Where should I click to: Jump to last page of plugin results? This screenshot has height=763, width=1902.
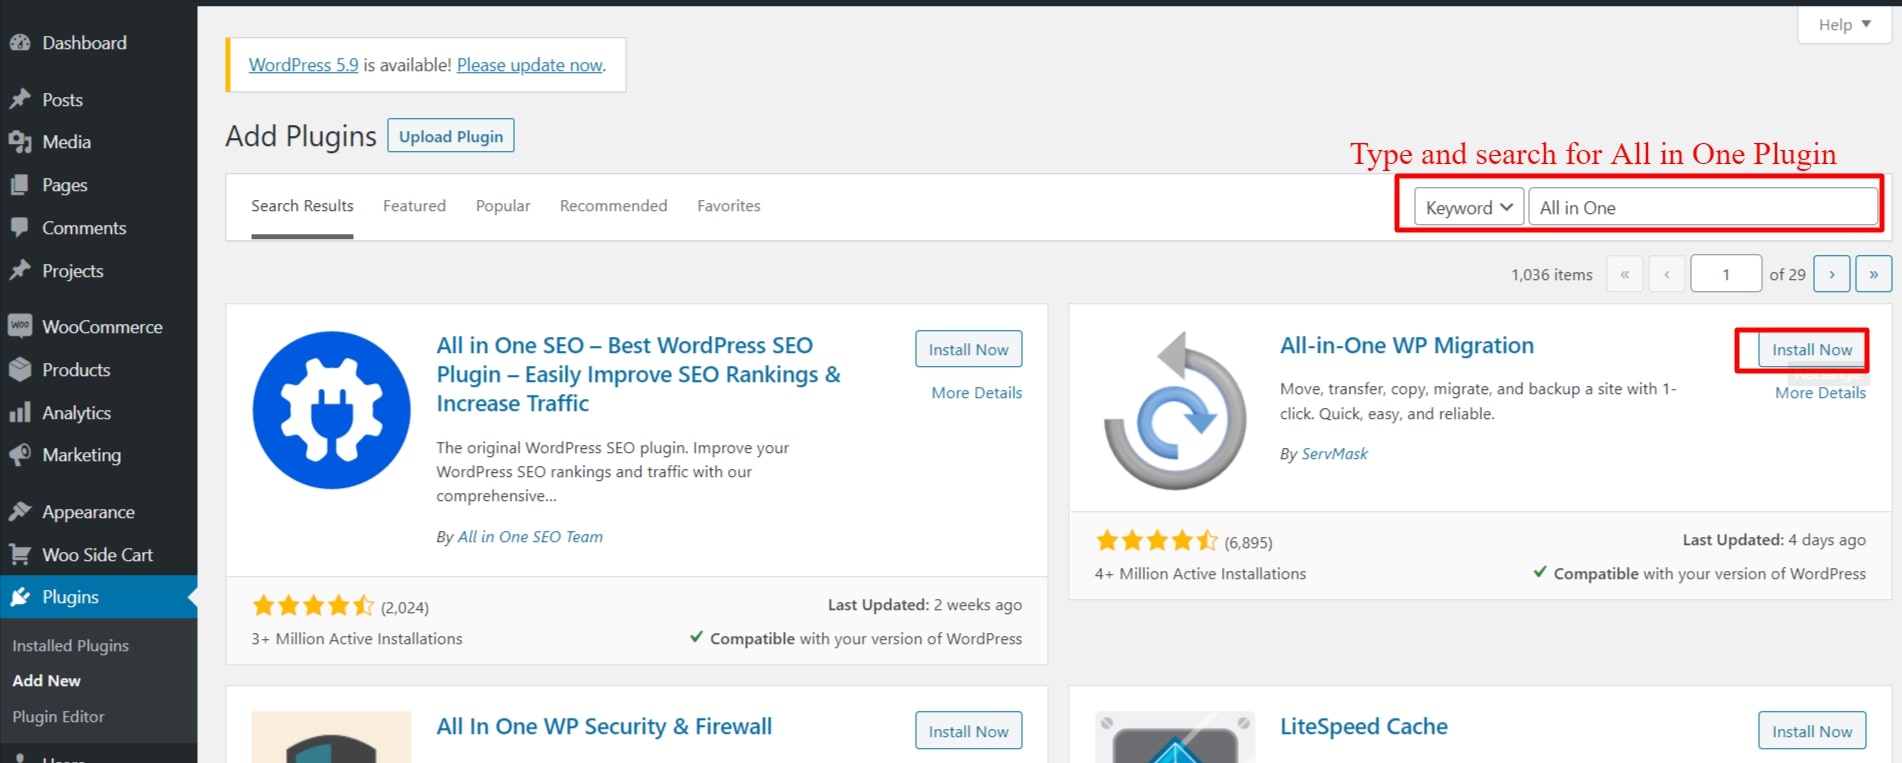[1873, 274]
